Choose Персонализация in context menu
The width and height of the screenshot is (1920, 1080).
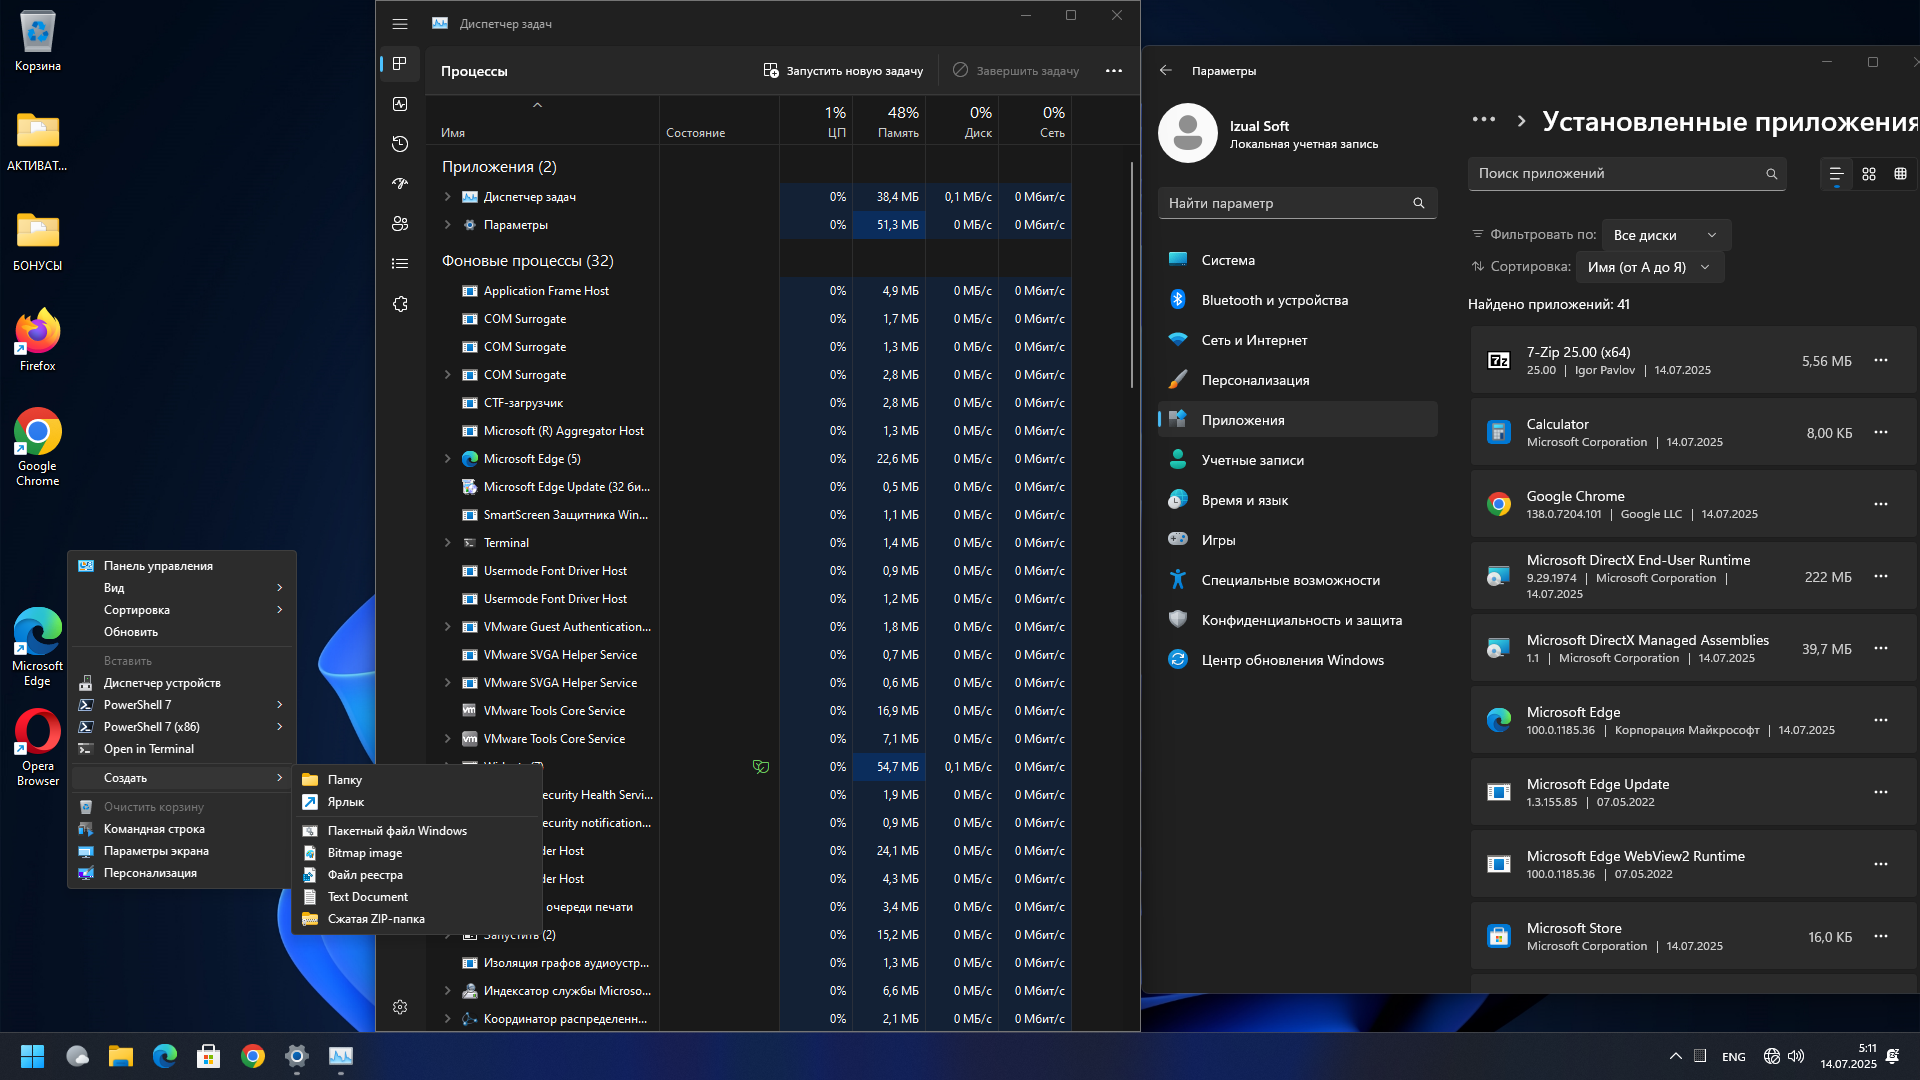(182, 873)
